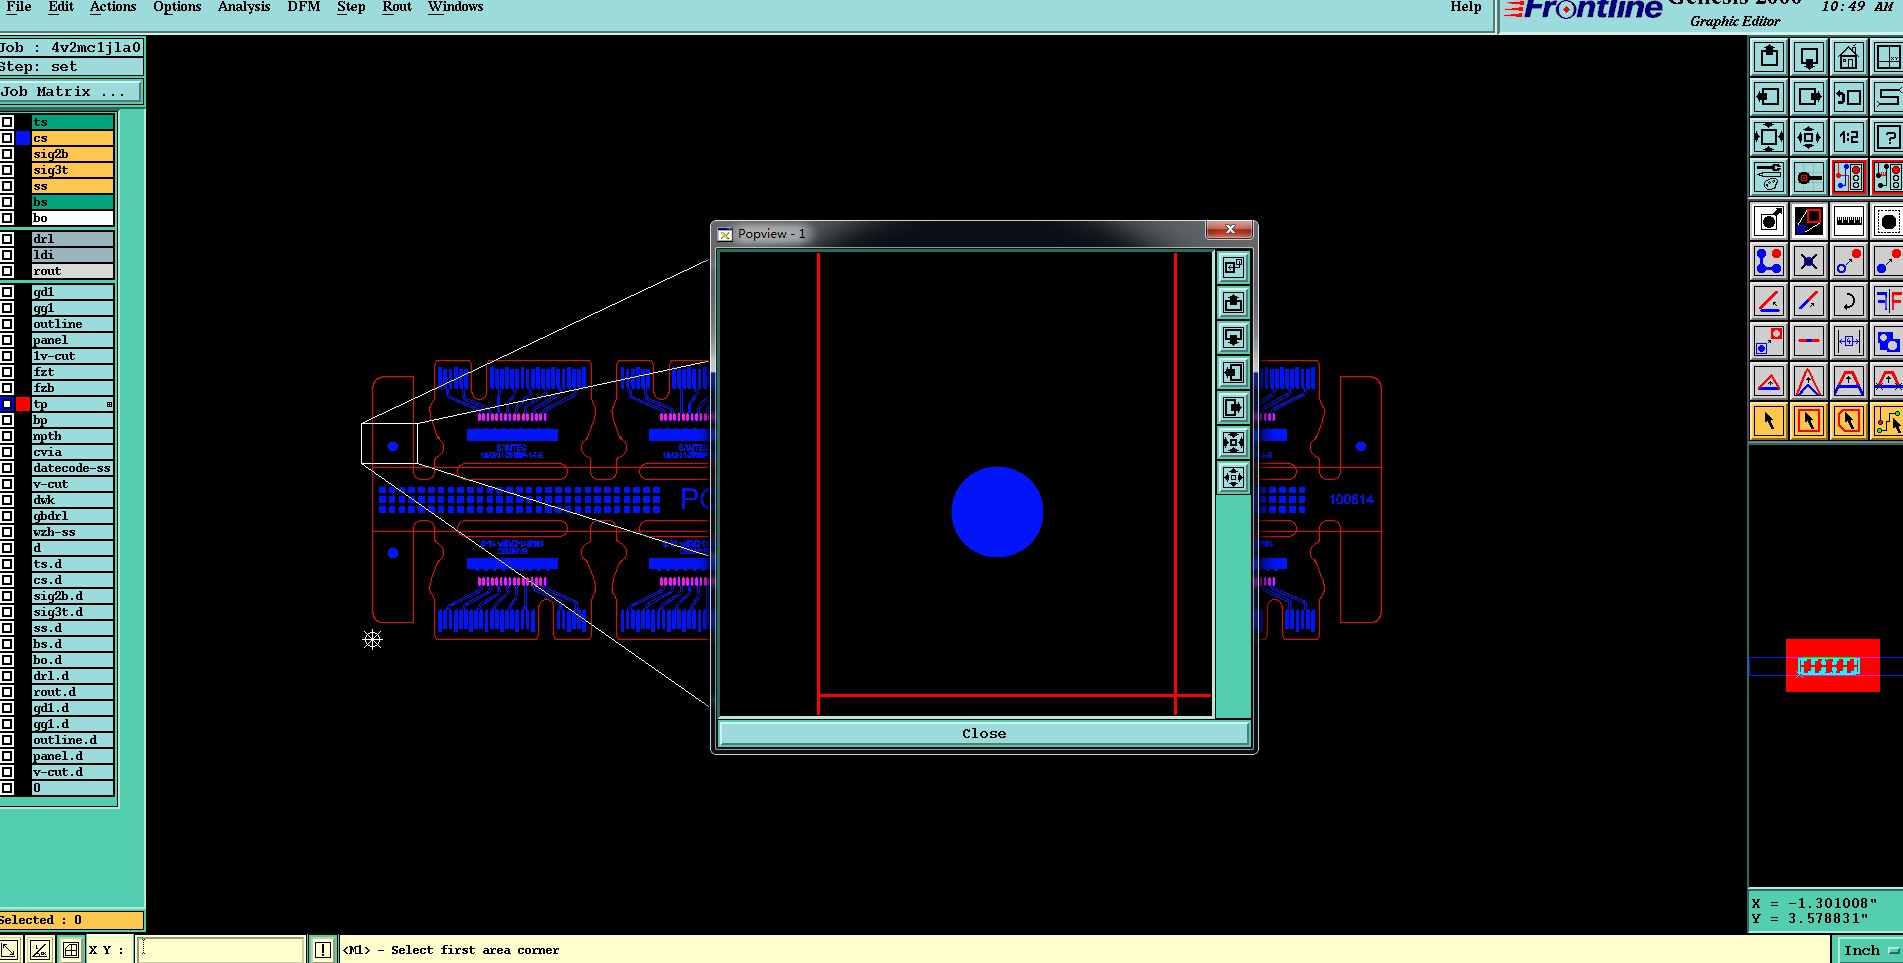Toggle the checkbox for layer datecode-ss
This screenshot has width=1903, height=963.
(x=7, y=468)
